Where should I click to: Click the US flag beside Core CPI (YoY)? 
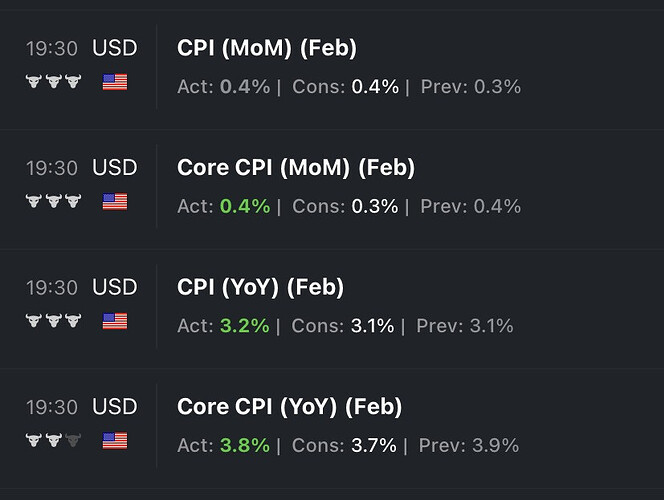(x=115, y=441)
